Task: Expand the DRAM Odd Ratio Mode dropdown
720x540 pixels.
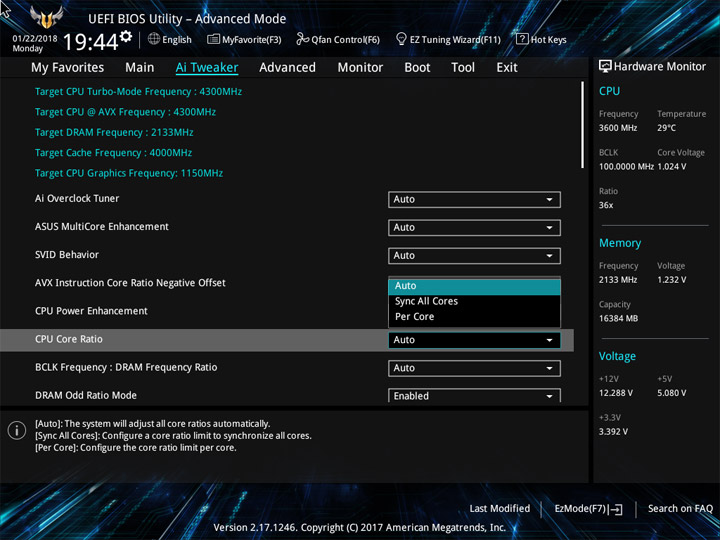Action: (474, 395)
